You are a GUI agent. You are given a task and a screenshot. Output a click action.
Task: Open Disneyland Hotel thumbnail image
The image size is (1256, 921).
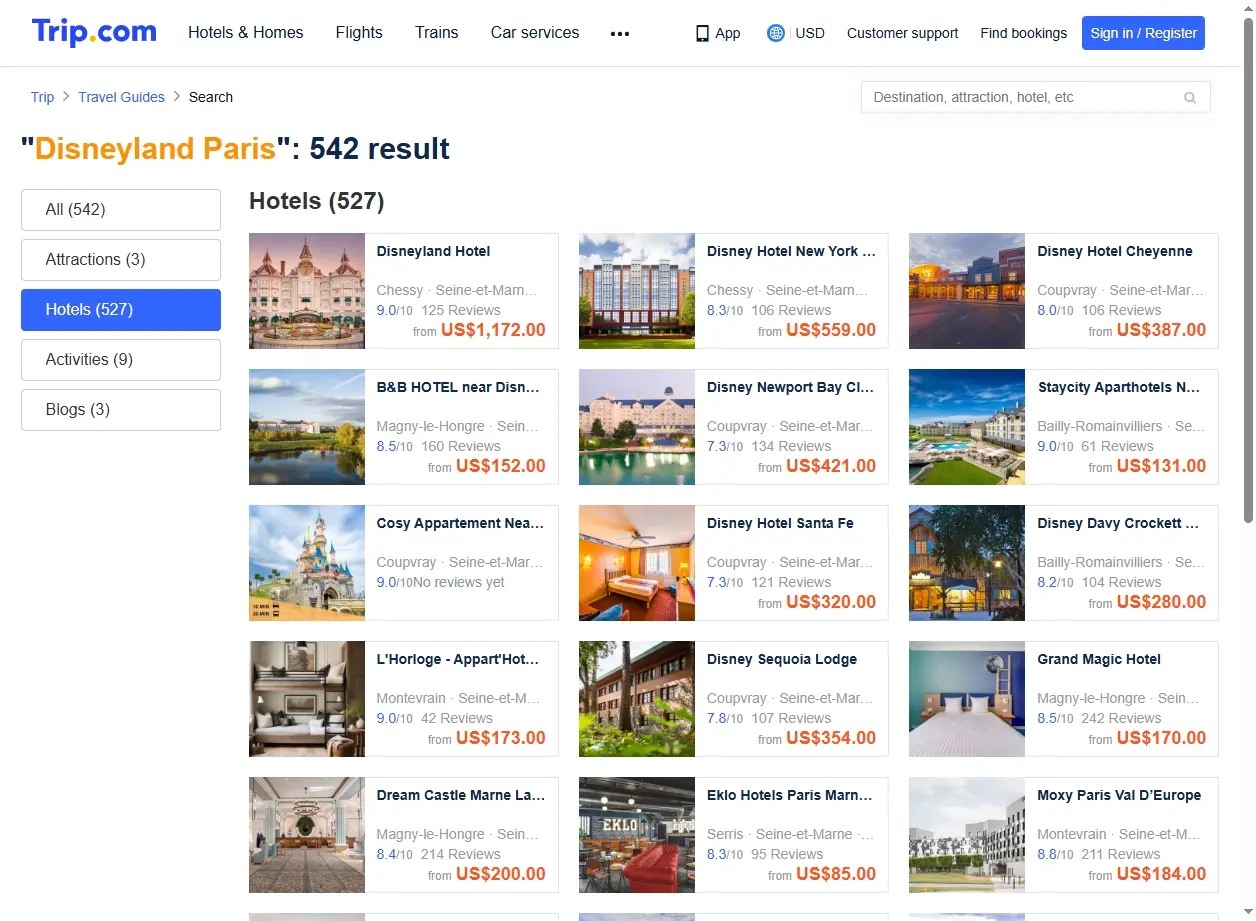point(307,291)
